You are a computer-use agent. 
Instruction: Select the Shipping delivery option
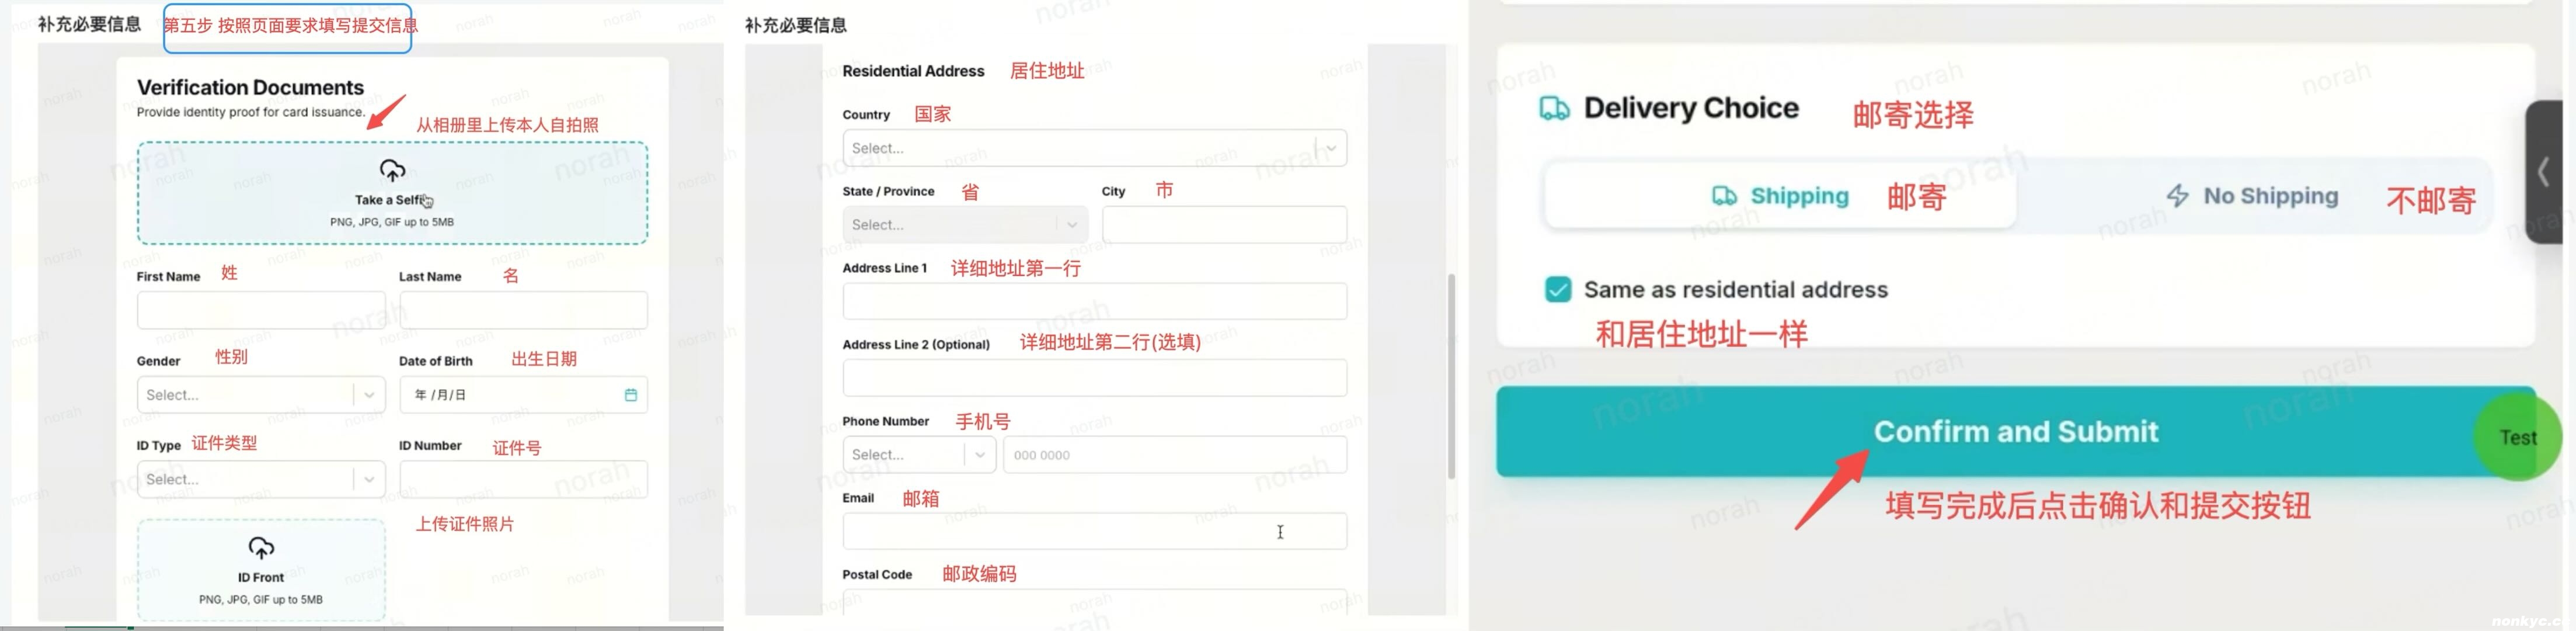coord(1780,196)
